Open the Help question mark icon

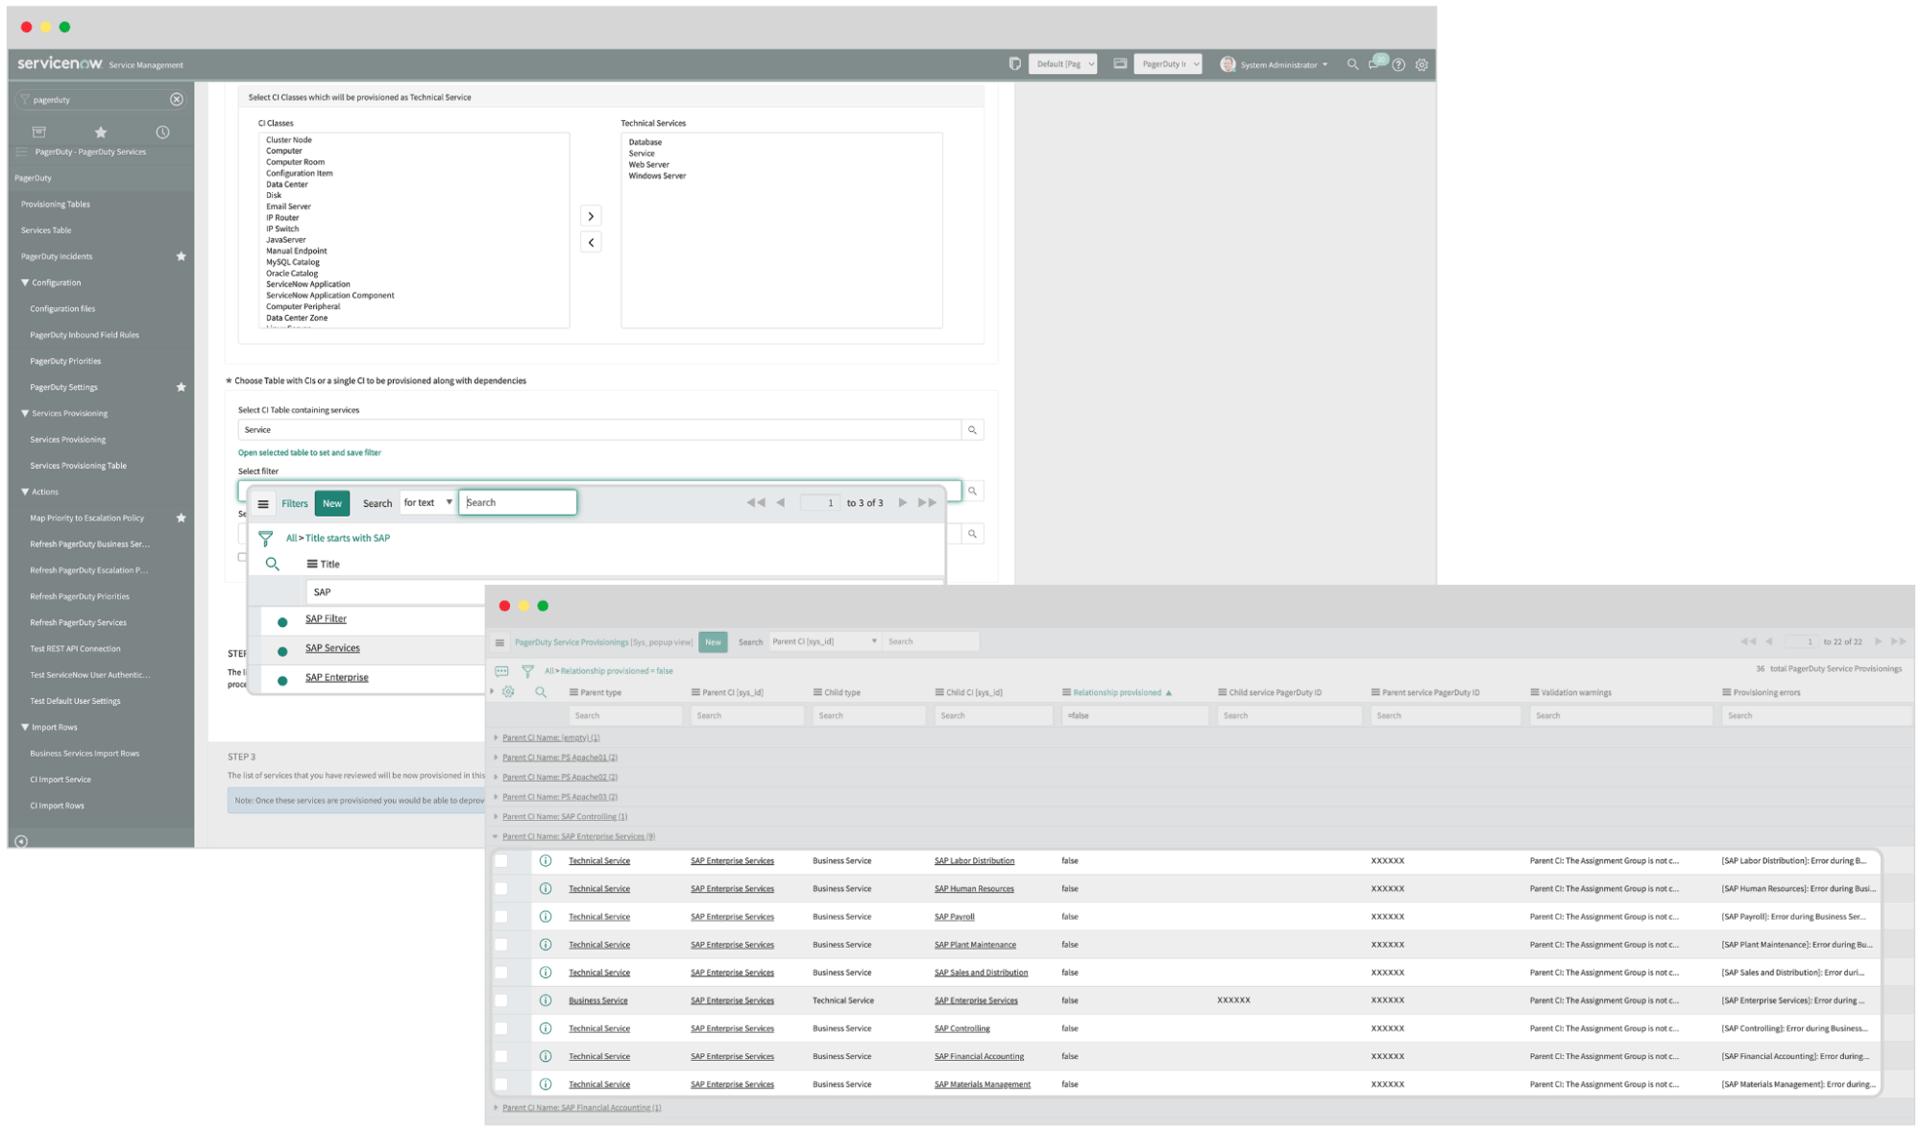pyautogui.click(x=1398, y=64)
